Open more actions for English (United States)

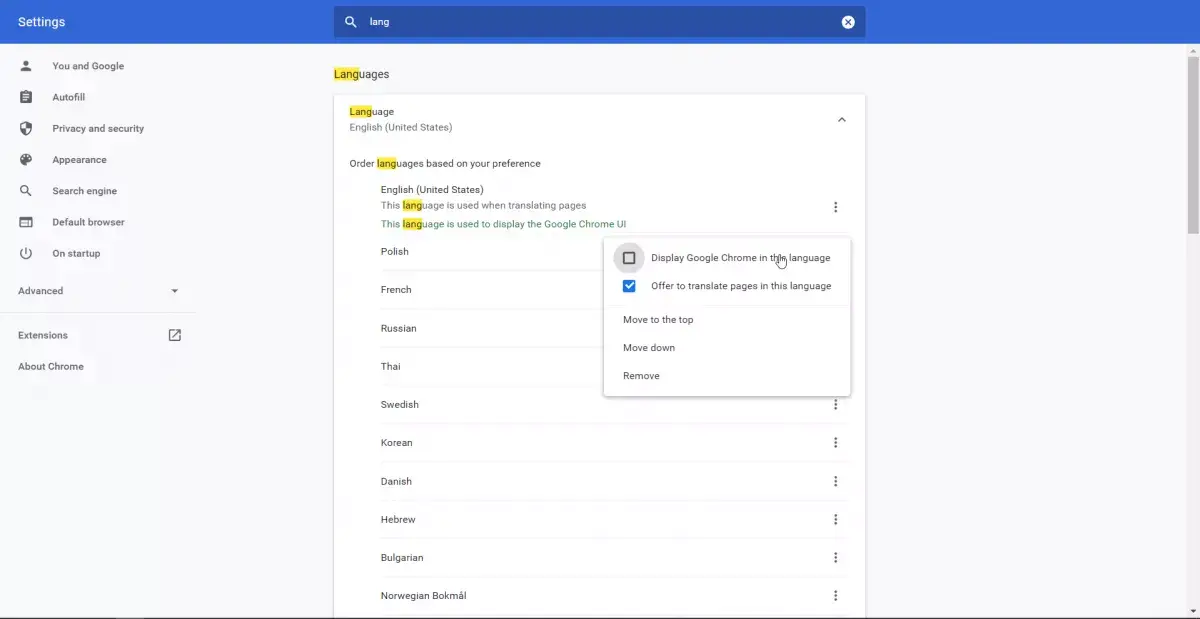[x=835, y=207]
